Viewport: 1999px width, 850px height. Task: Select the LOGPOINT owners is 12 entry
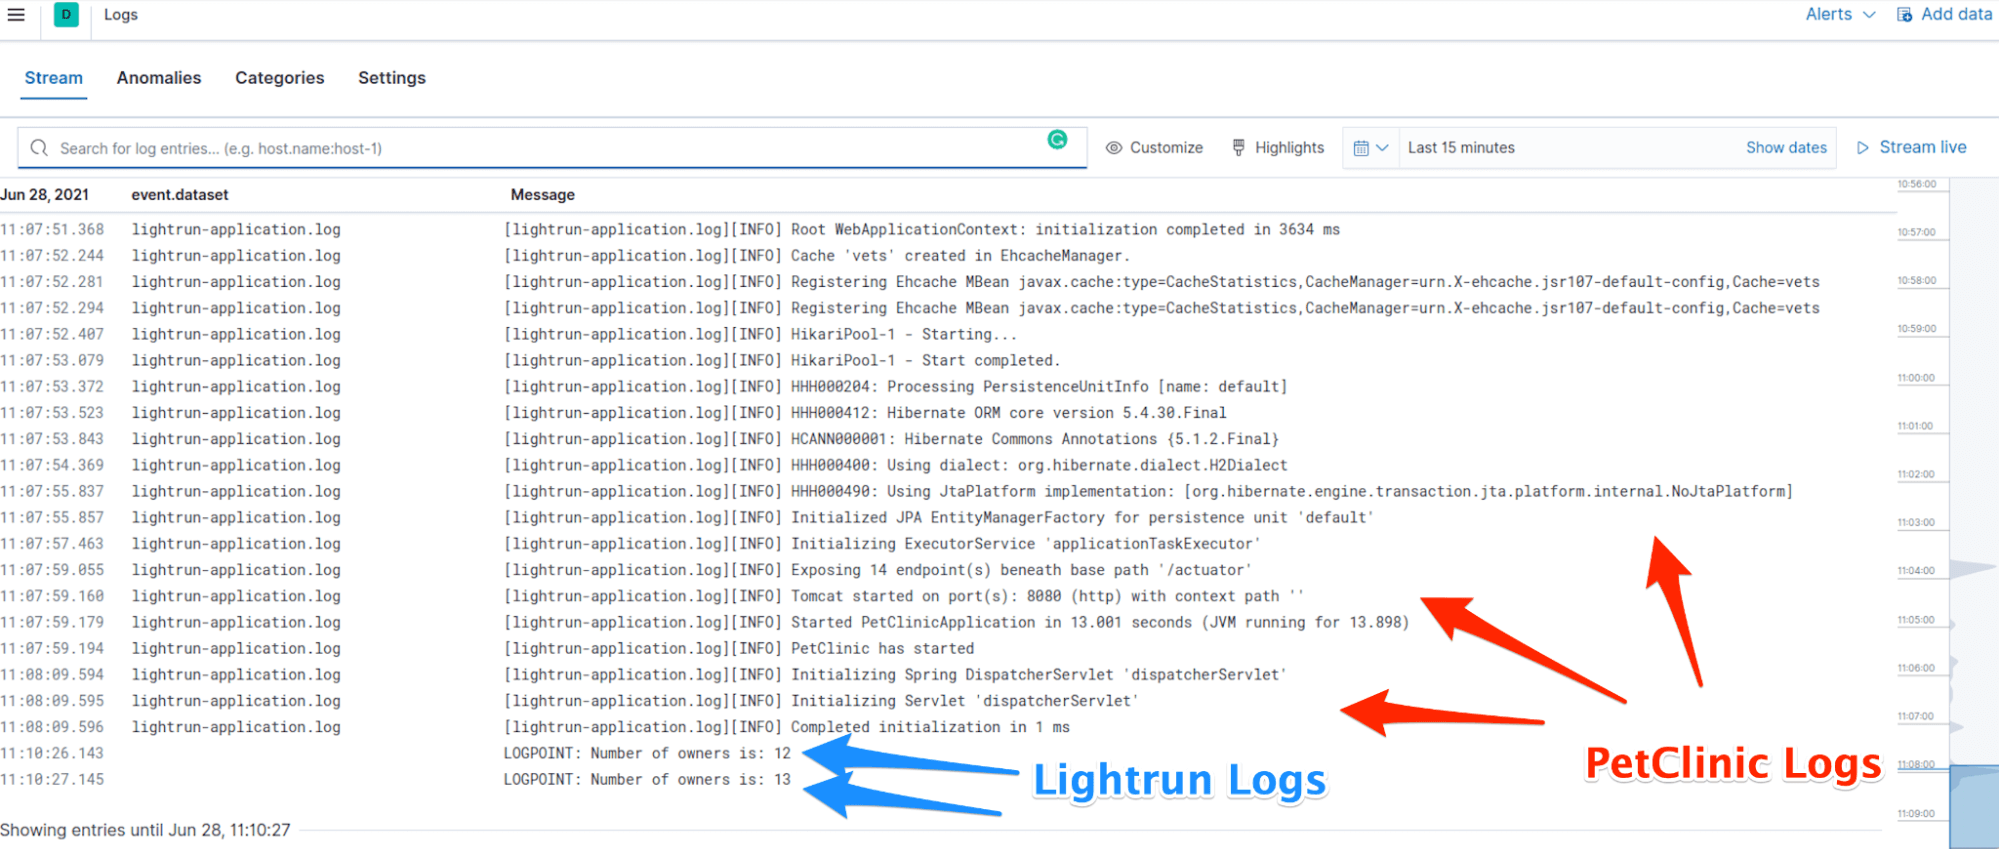(x=647, y=754)
